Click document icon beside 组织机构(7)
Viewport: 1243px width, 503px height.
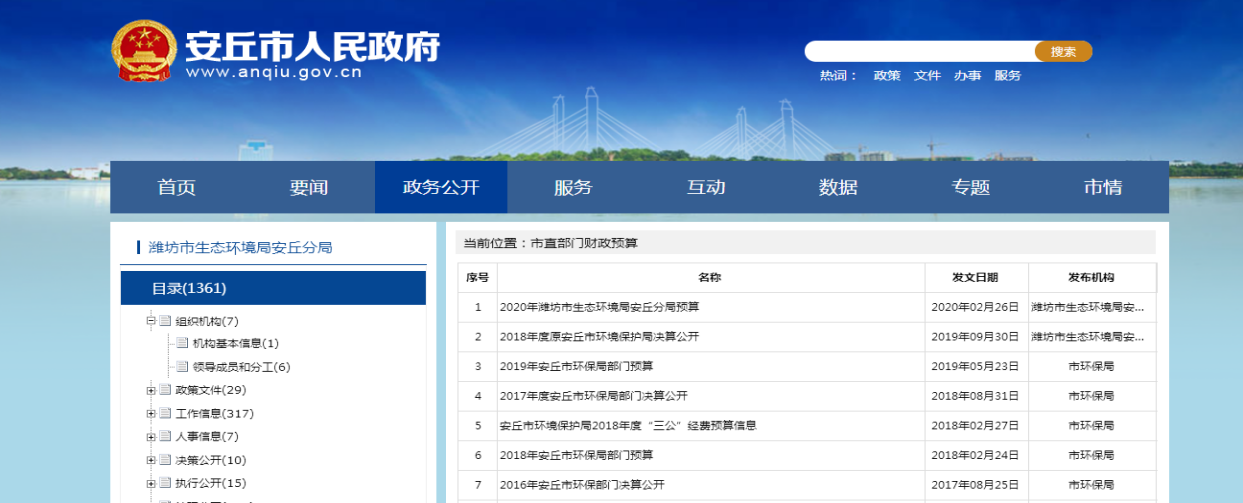tap(165, 321)
